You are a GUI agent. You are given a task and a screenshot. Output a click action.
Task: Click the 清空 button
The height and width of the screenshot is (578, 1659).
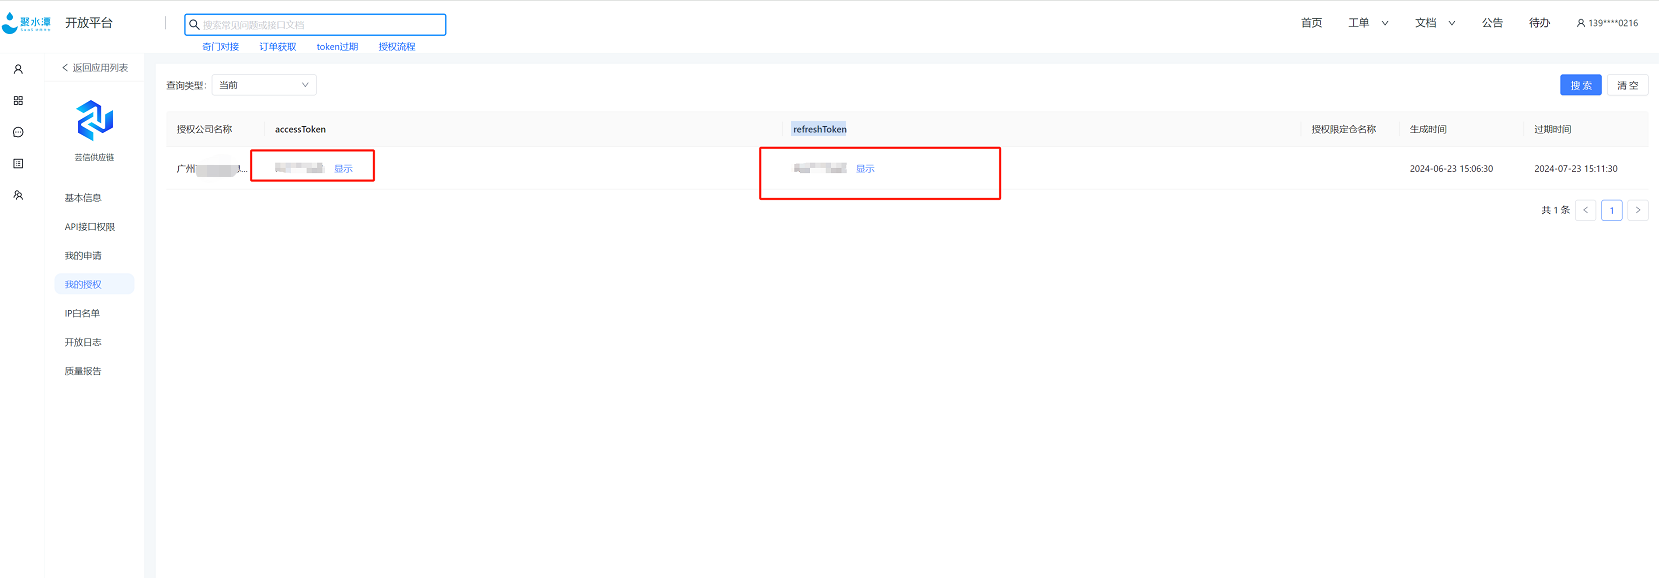tap(1628, 85)
